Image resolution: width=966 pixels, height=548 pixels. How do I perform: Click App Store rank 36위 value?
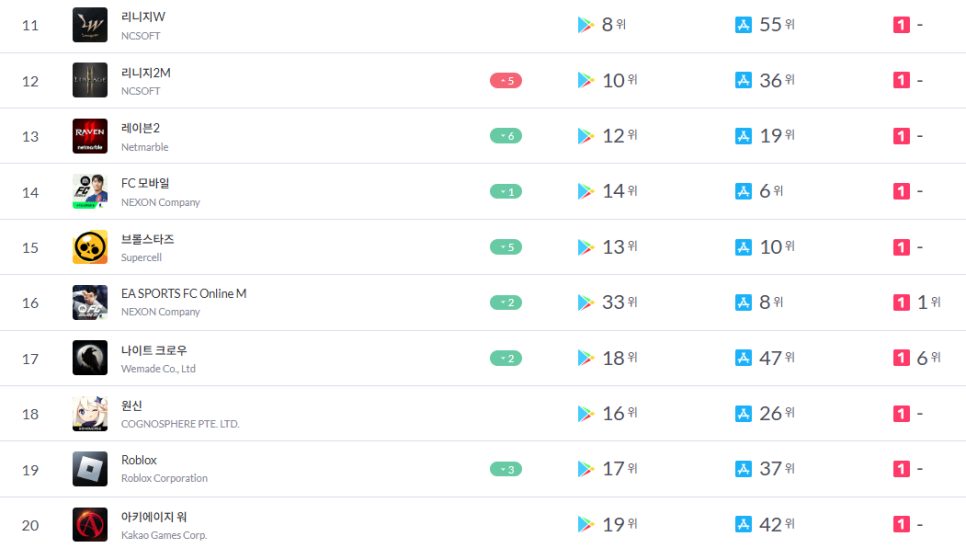point(777,80)
